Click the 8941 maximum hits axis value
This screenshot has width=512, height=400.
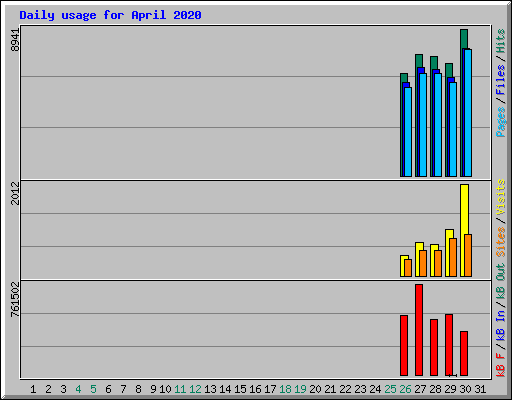[15, 40]
